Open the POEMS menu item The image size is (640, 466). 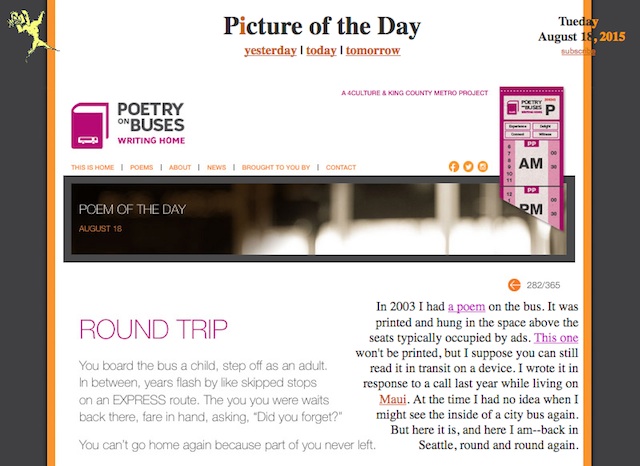142,167
